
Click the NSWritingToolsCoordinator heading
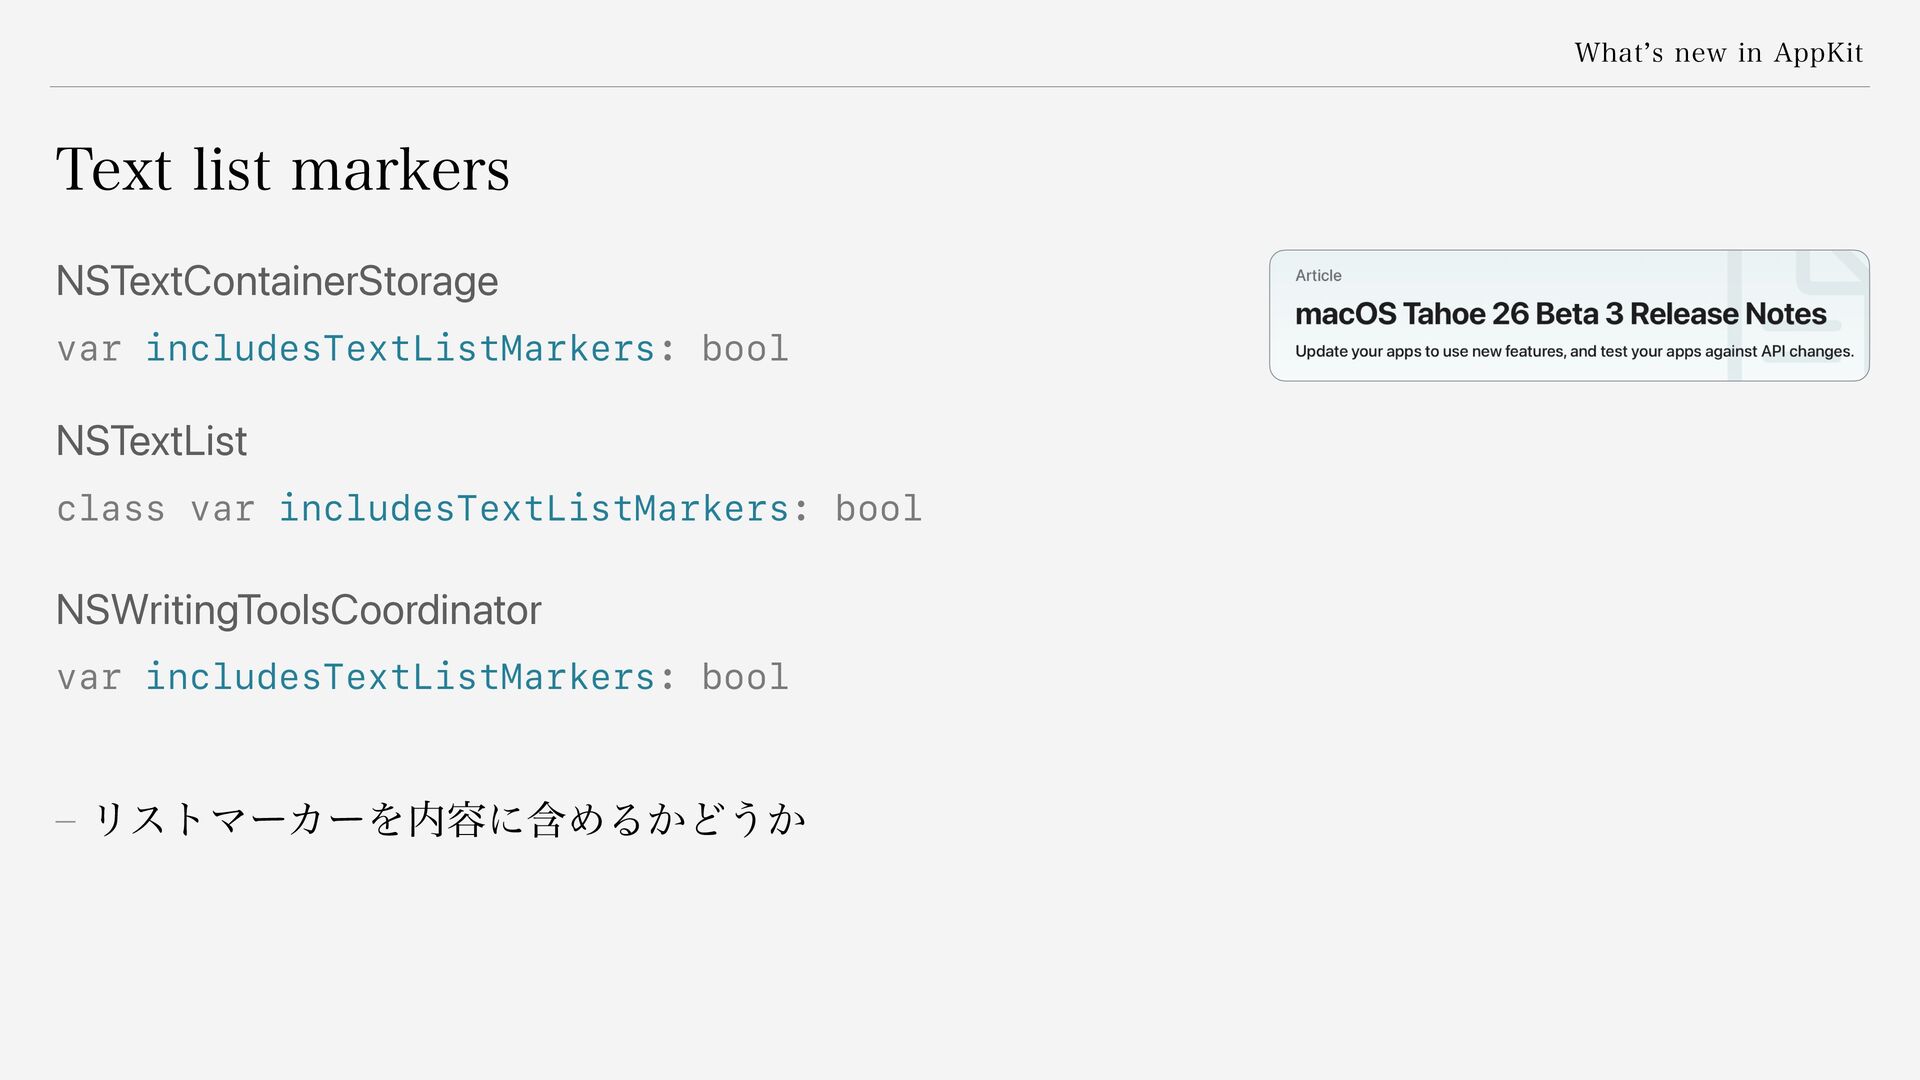[x=298, y=610]
